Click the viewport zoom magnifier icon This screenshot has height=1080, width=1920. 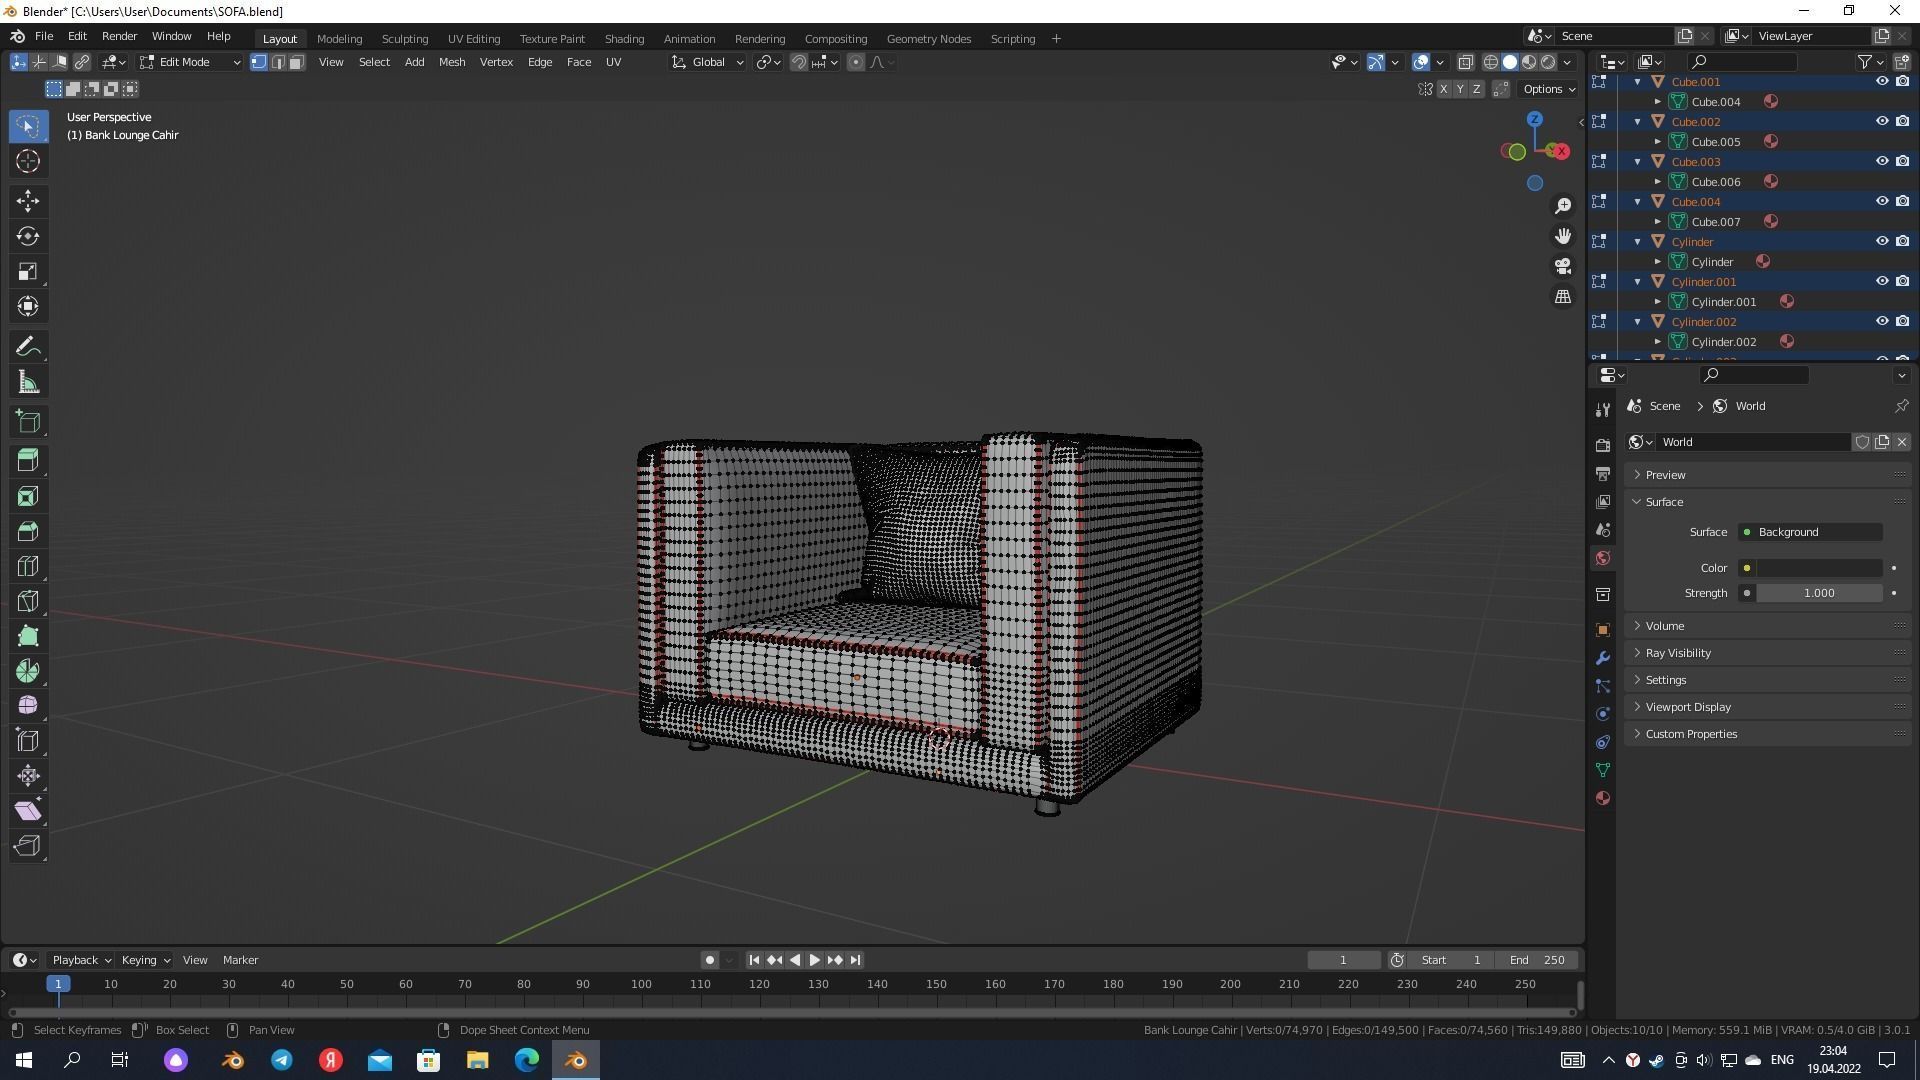1563,206
